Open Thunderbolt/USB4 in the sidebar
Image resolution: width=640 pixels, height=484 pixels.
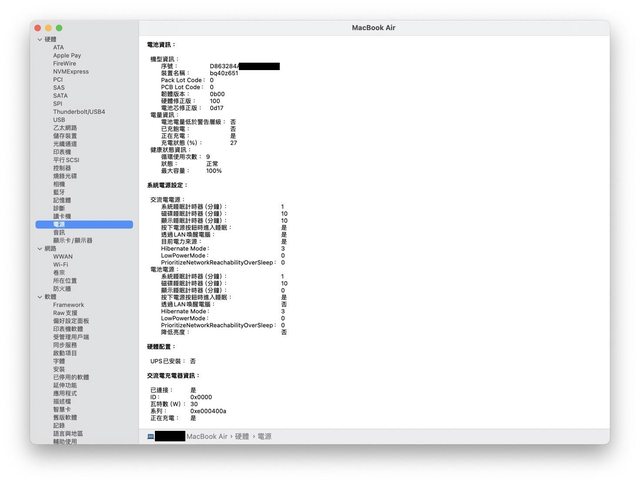click(x=79, y=112)
